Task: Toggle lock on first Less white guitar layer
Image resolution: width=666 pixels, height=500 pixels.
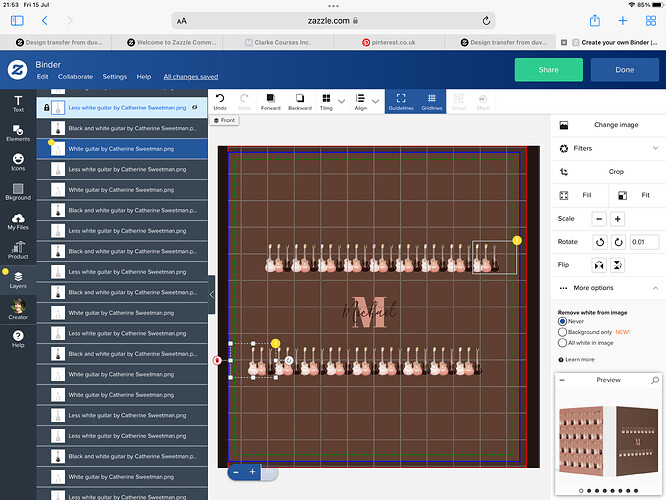Action: click(47, 108)
